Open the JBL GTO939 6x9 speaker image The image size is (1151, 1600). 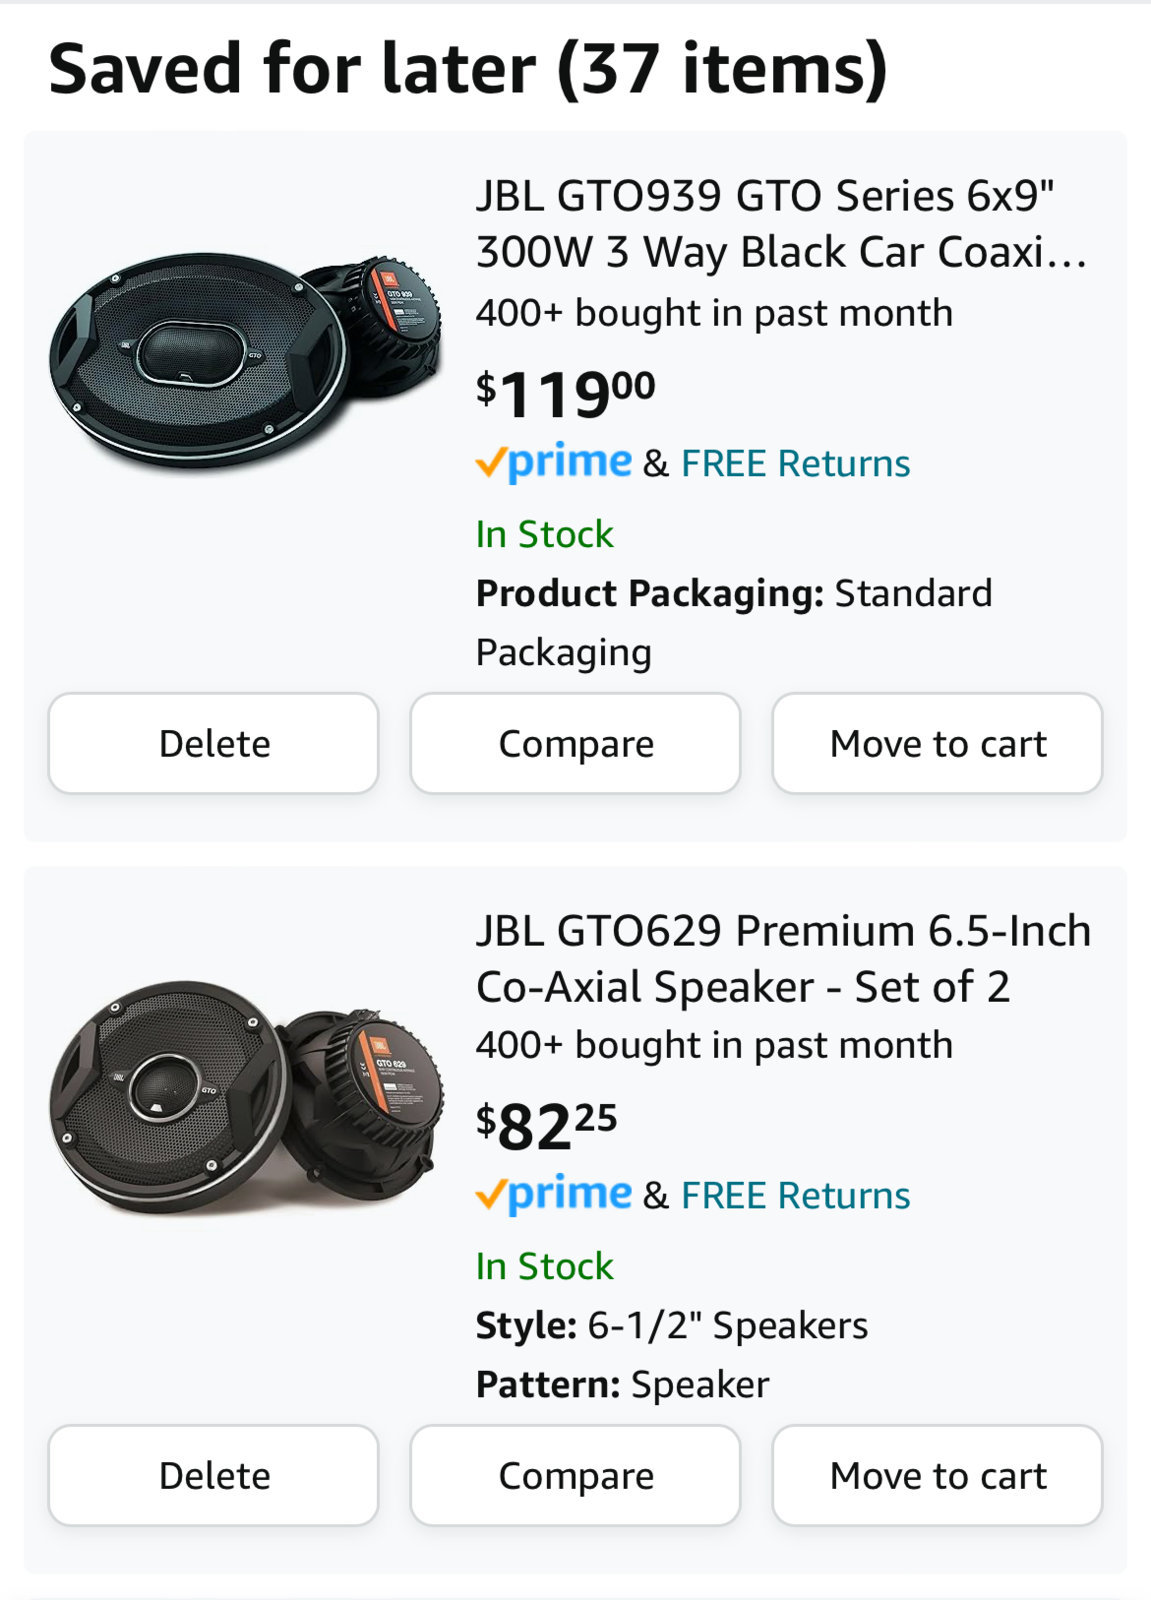246,361
